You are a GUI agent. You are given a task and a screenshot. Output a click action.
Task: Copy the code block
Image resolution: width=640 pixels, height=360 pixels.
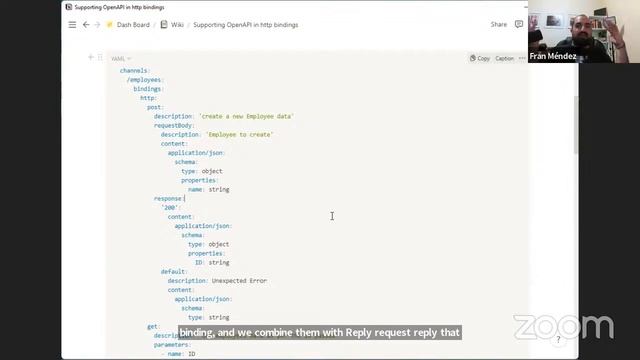point(480,58)
